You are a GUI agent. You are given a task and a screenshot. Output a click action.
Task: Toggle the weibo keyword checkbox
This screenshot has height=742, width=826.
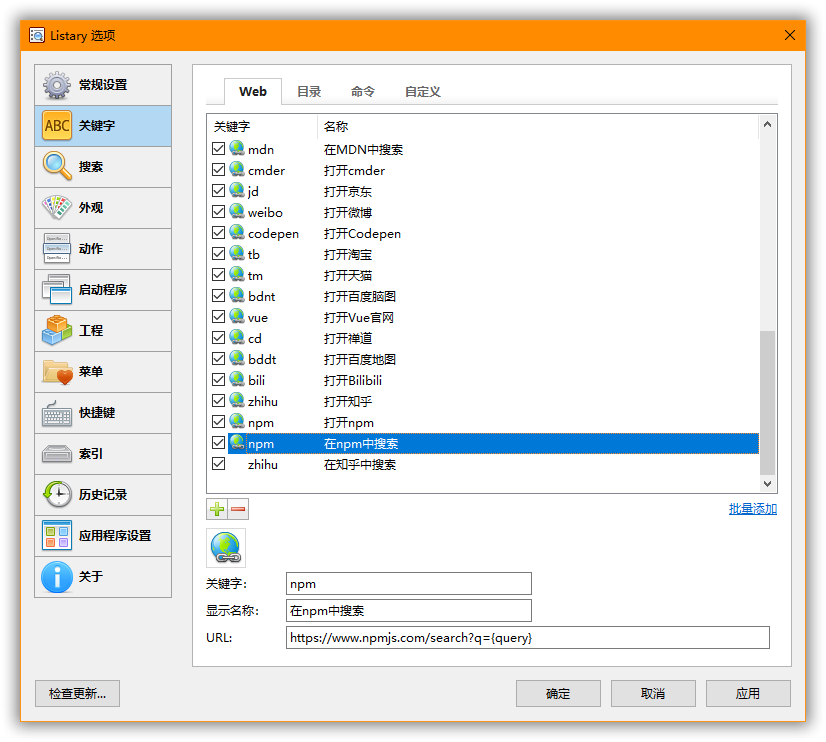tap(219, 212)
